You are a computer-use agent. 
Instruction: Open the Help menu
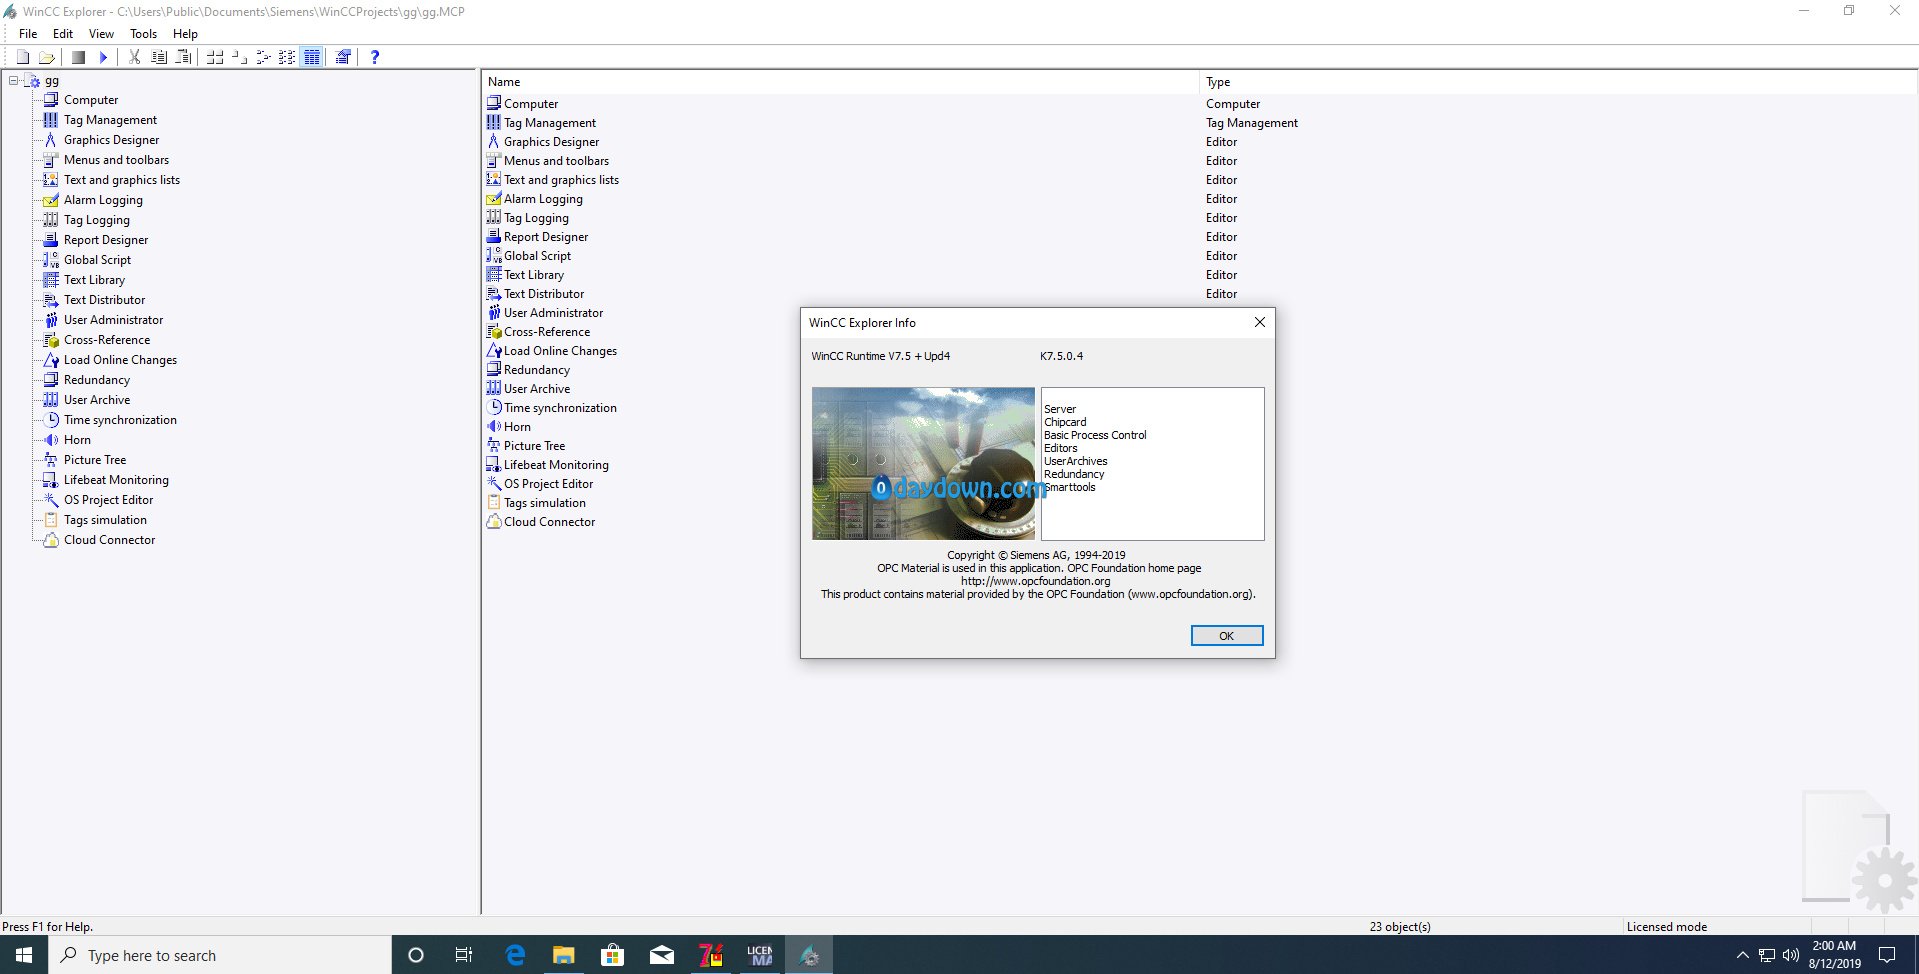coord(185,33)
